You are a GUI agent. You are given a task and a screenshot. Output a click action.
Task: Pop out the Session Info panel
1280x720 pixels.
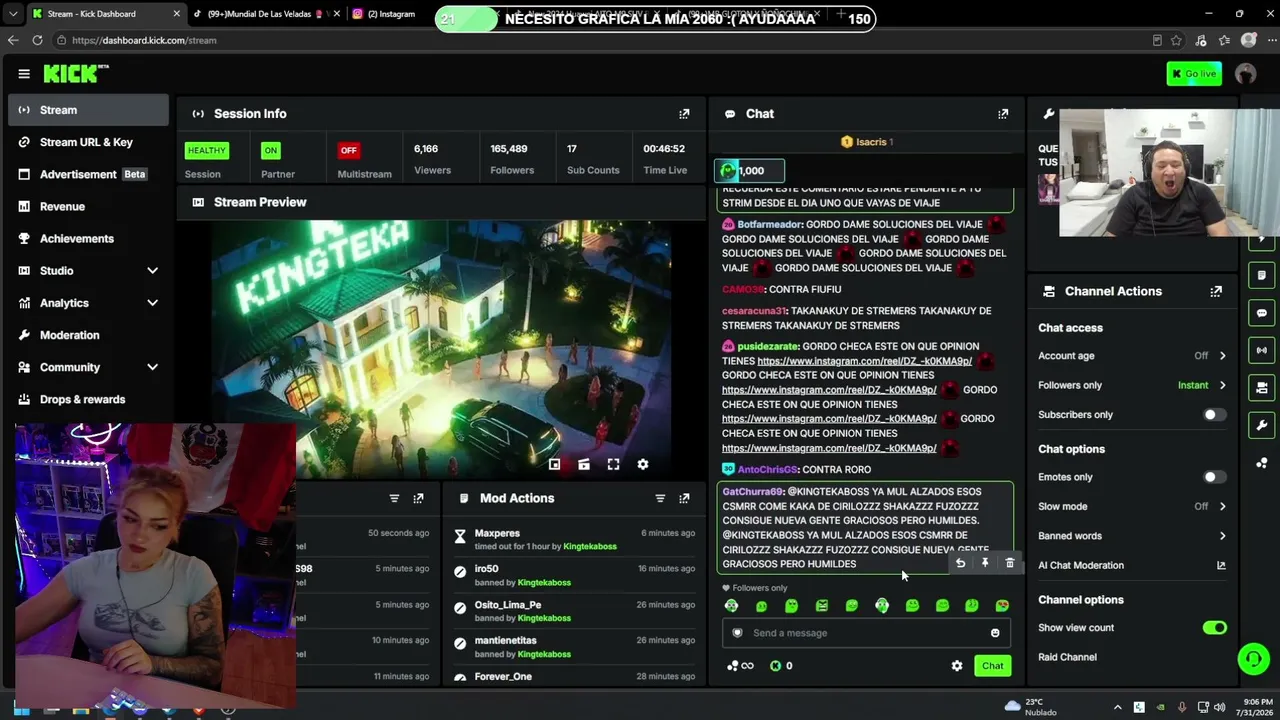coord(684,114)
